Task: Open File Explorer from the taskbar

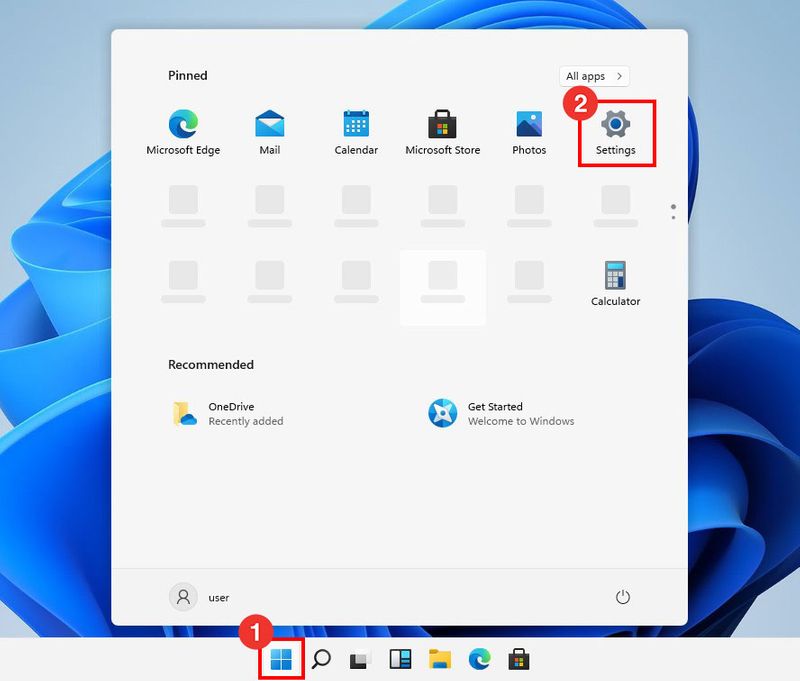Action: tap(440, 660)
